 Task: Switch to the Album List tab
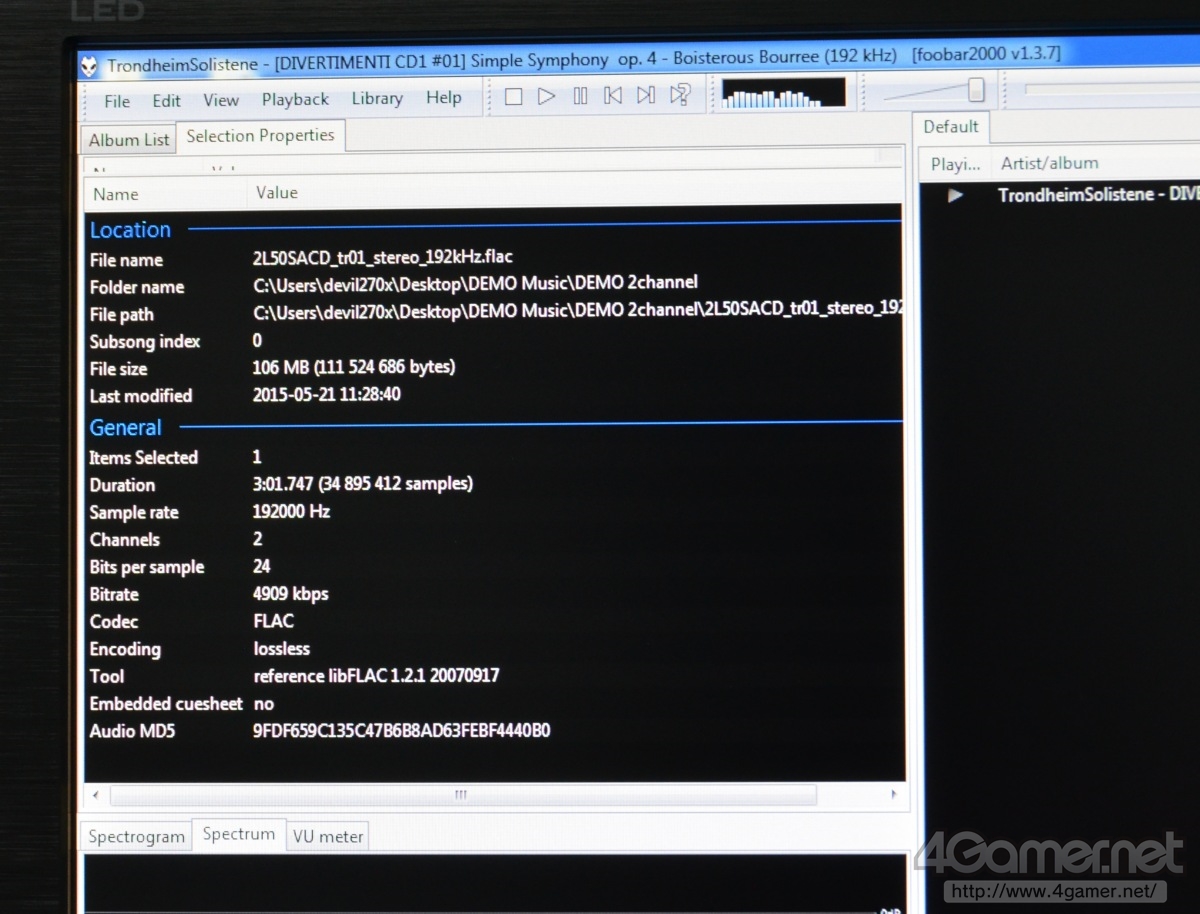click(x=129, y=140)
